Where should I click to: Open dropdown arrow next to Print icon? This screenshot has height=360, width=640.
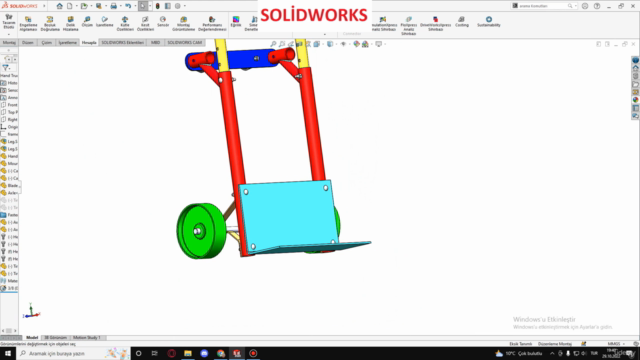coord(121,6)
